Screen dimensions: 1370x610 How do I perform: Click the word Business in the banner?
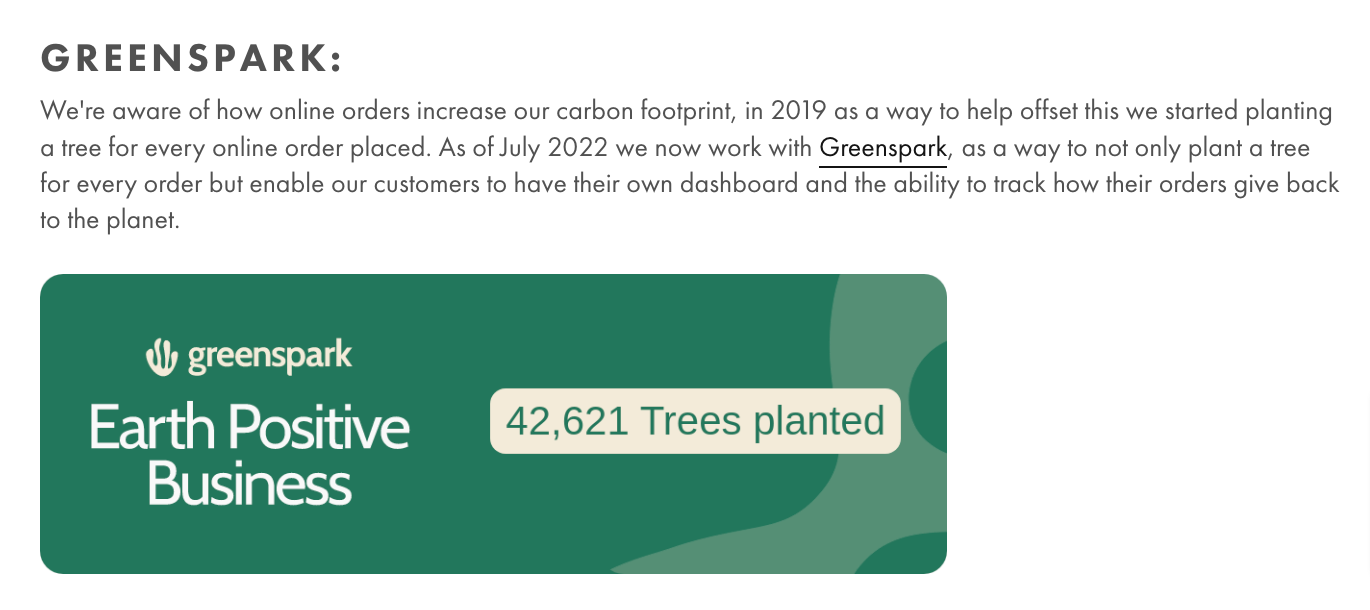[249, 485]
